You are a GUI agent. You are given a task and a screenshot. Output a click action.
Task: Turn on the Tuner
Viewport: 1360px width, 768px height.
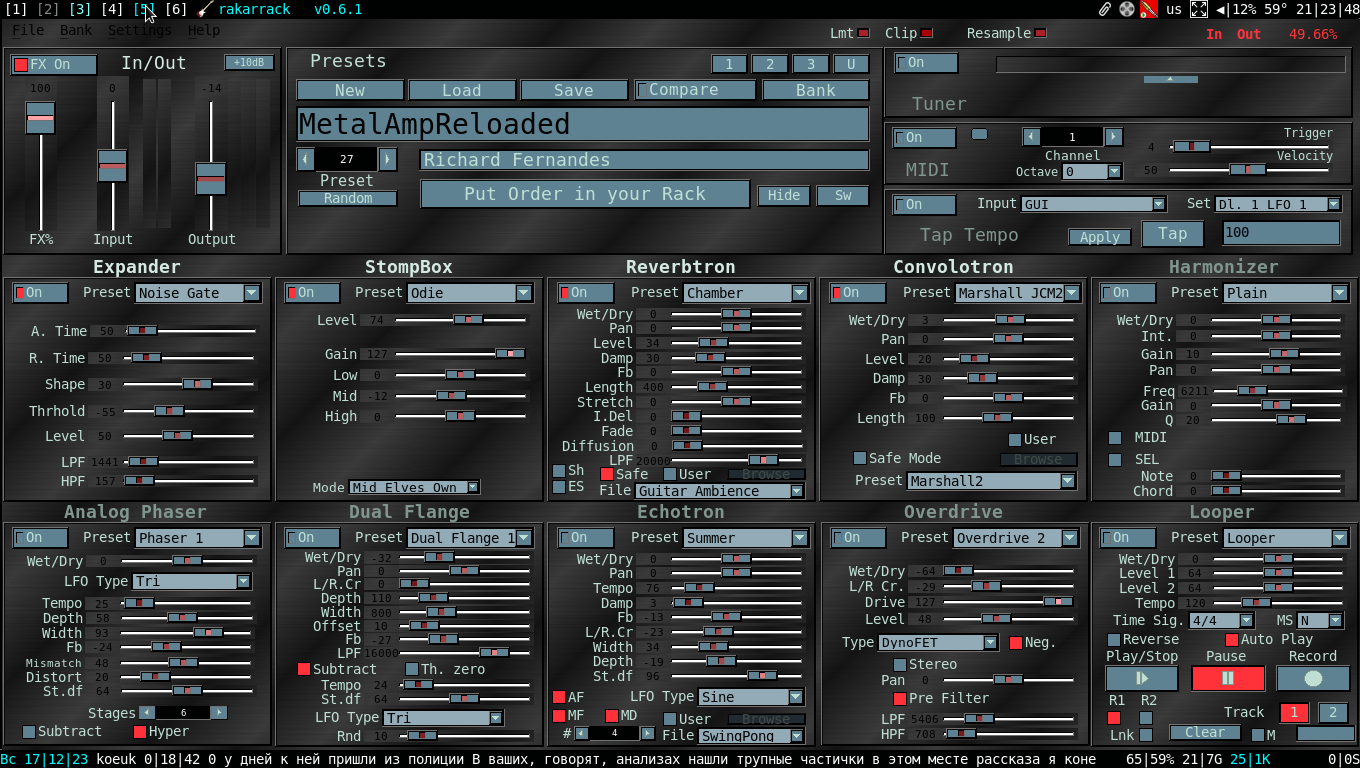926,63
